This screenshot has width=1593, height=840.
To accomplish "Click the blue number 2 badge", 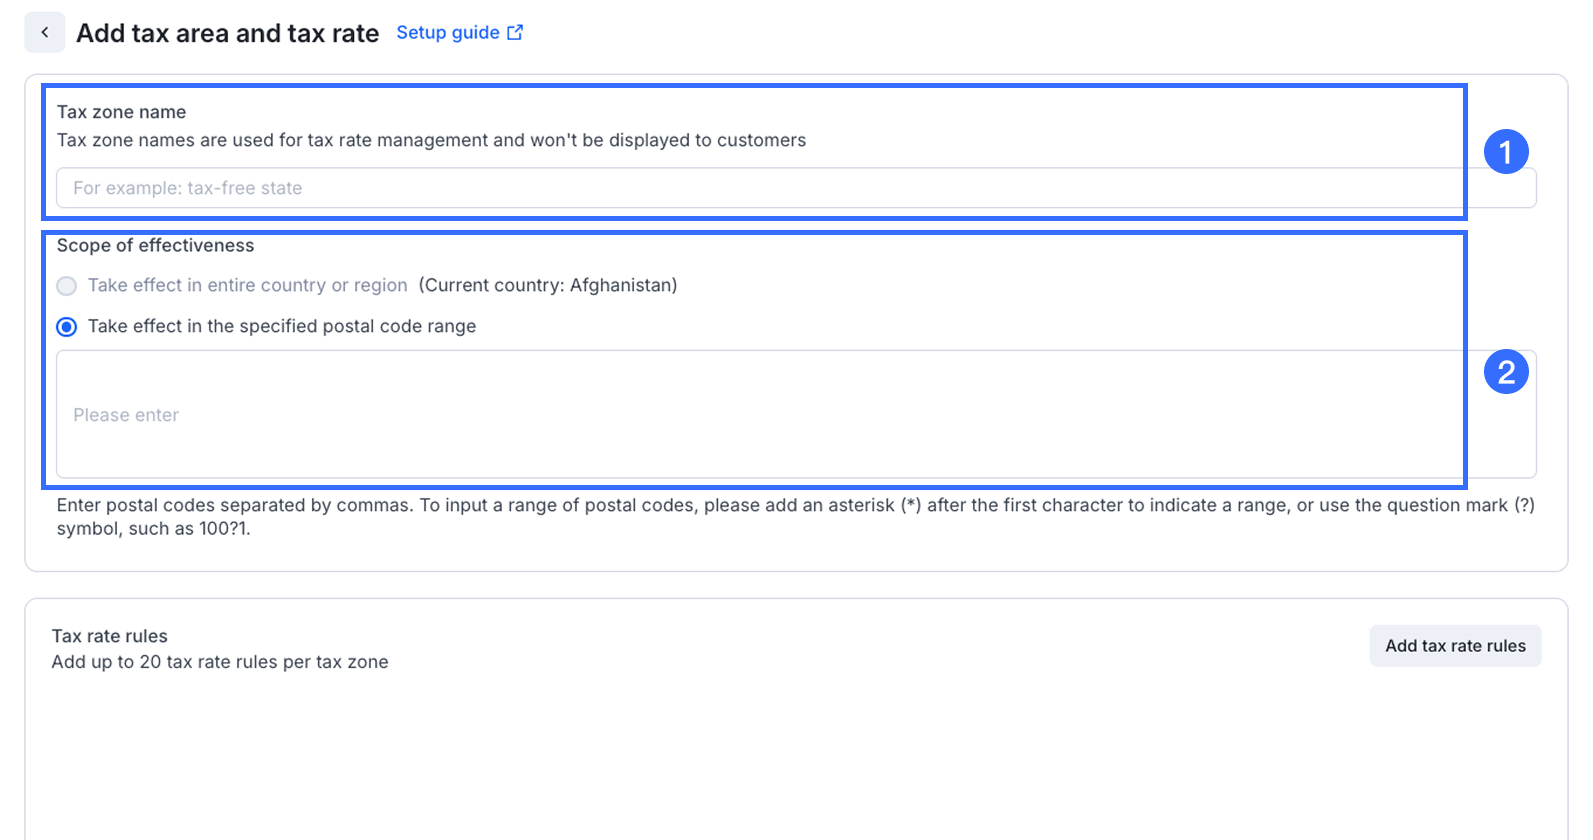I will pyautogui.click(x=1505, y=372).
